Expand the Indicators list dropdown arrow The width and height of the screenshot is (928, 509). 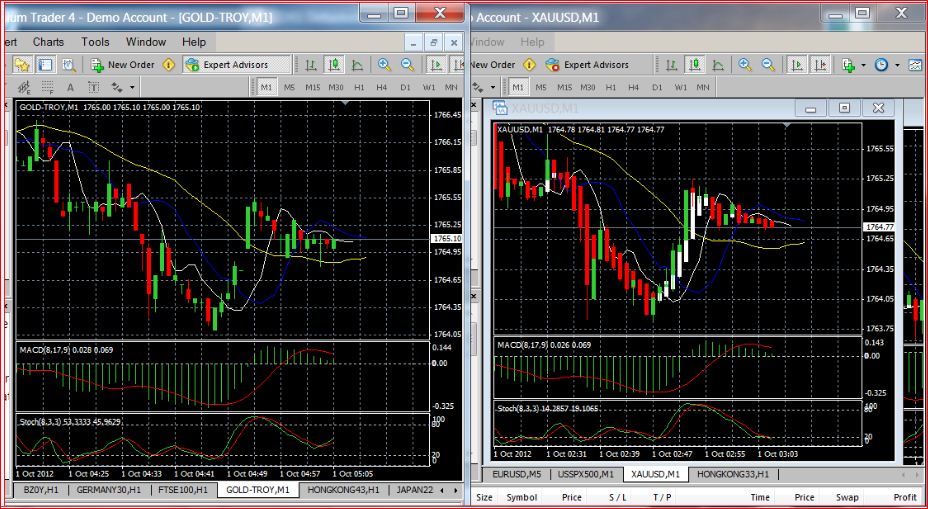click(863, 65)
